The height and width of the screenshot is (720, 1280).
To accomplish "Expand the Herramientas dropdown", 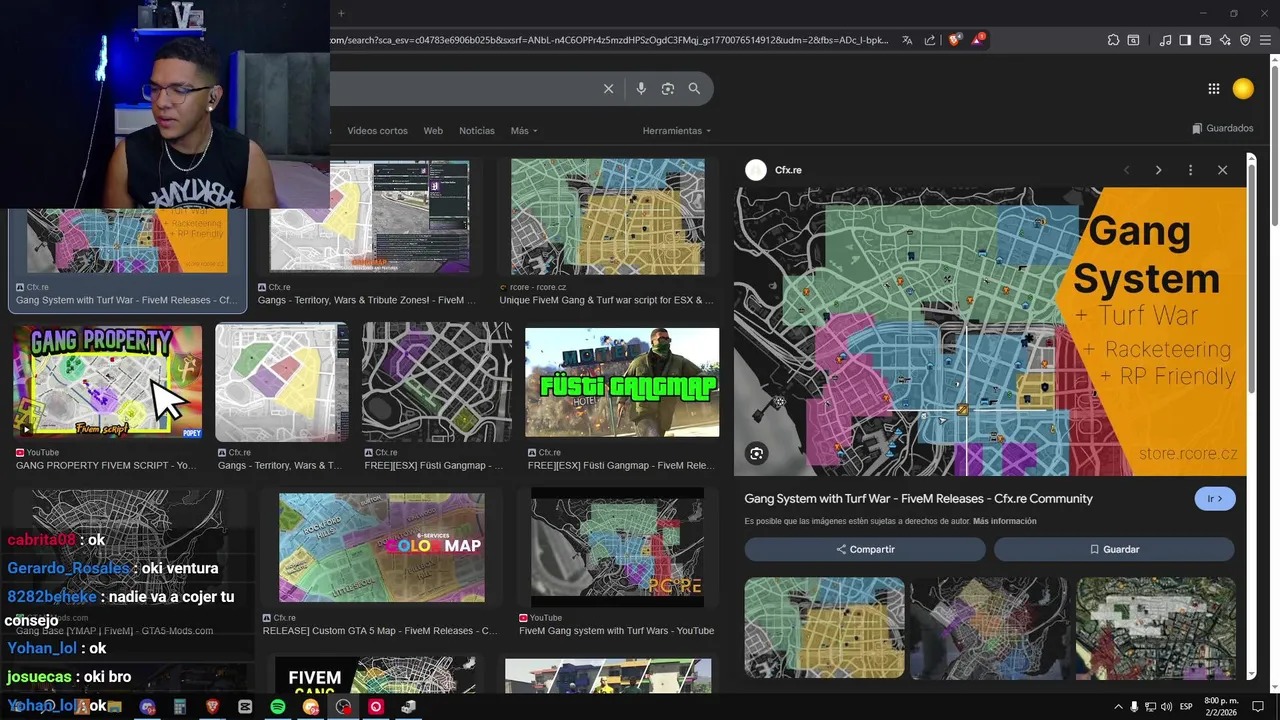I will coord(677,131).
